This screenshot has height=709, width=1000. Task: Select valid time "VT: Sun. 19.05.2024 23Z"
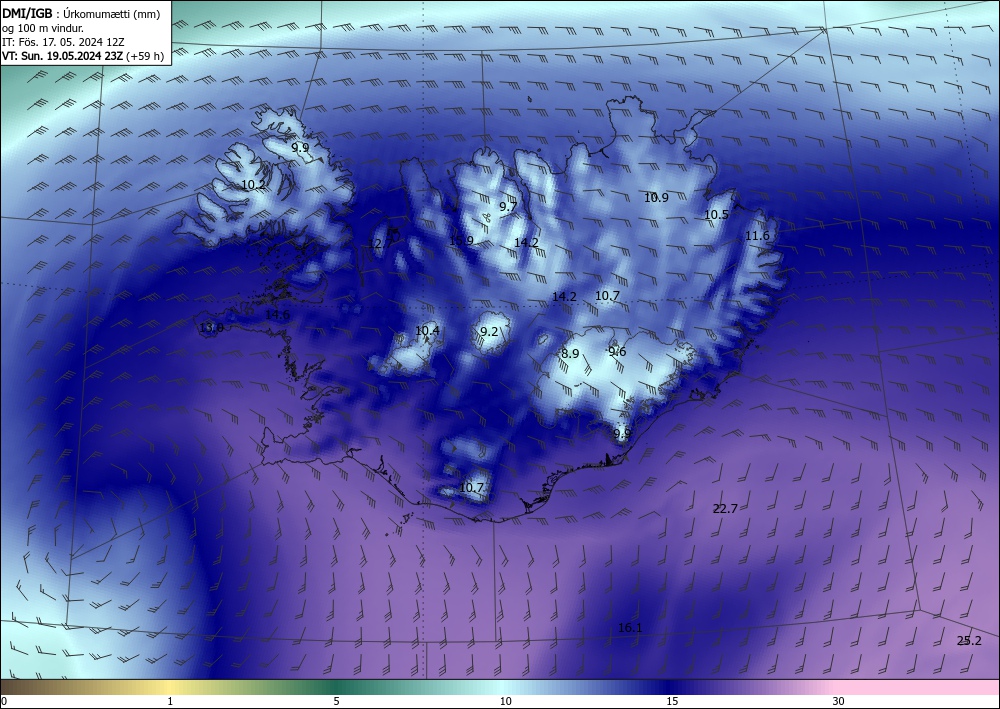(62, 56)
